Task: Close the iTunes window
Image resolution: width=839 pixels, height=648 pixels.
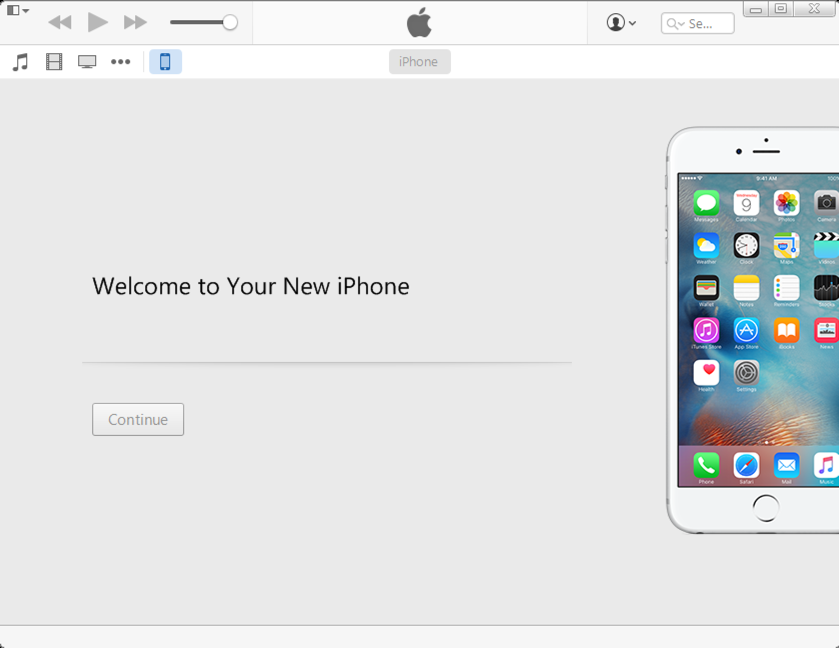Action: click(814, 9)
